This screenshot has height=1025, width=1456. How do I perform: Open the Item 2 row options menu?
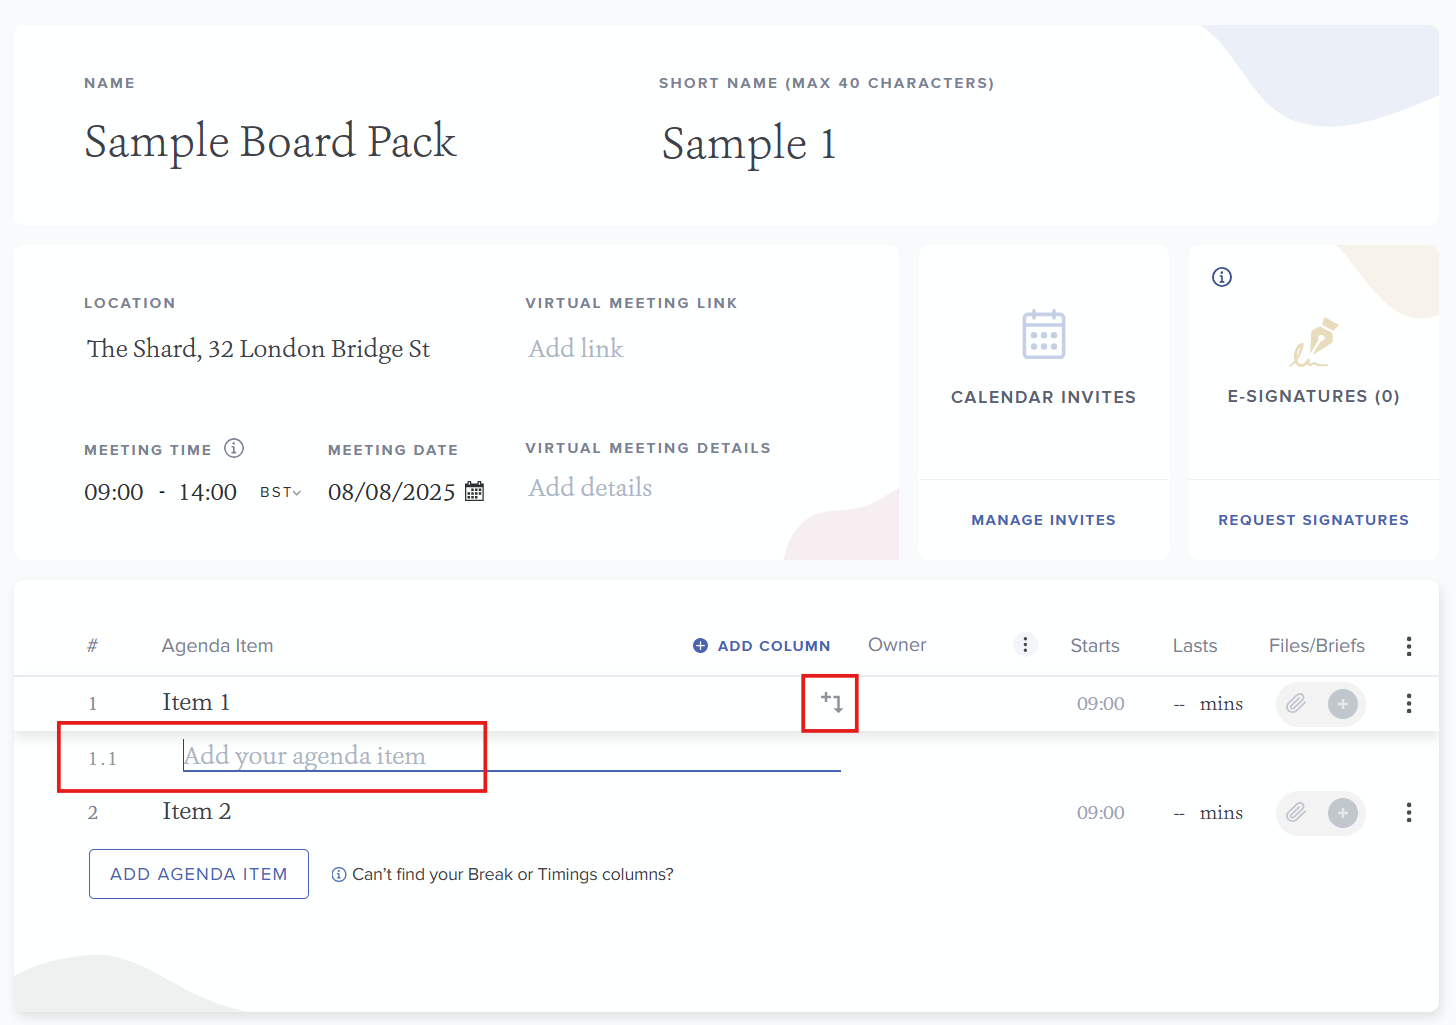click(1409, 813)
